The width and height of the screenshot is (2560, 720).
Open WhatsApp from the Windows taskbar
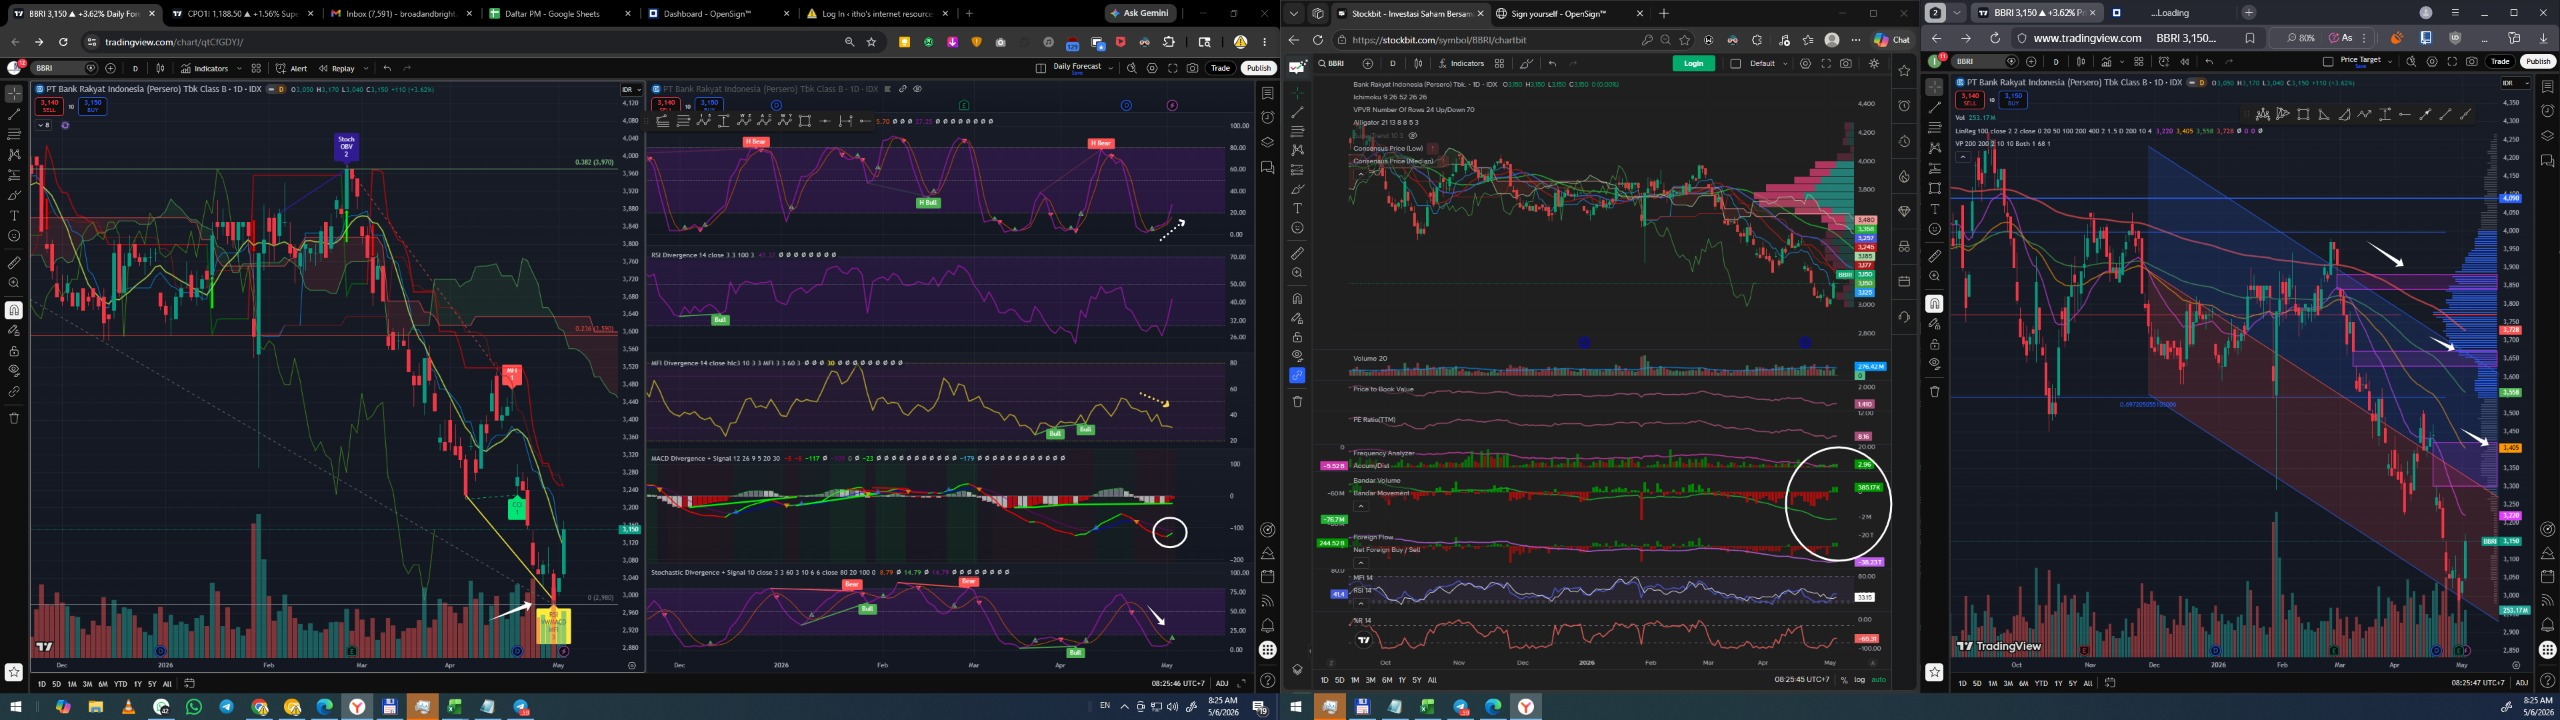[193, 707]
